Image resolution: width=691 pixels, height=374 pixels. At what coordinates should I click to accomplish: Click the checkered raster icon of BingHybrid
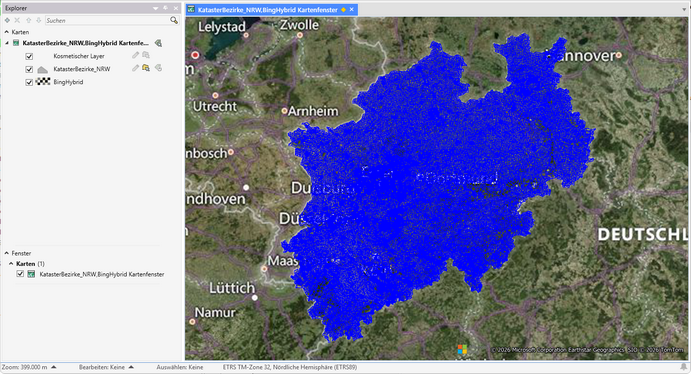coord(43,81)
